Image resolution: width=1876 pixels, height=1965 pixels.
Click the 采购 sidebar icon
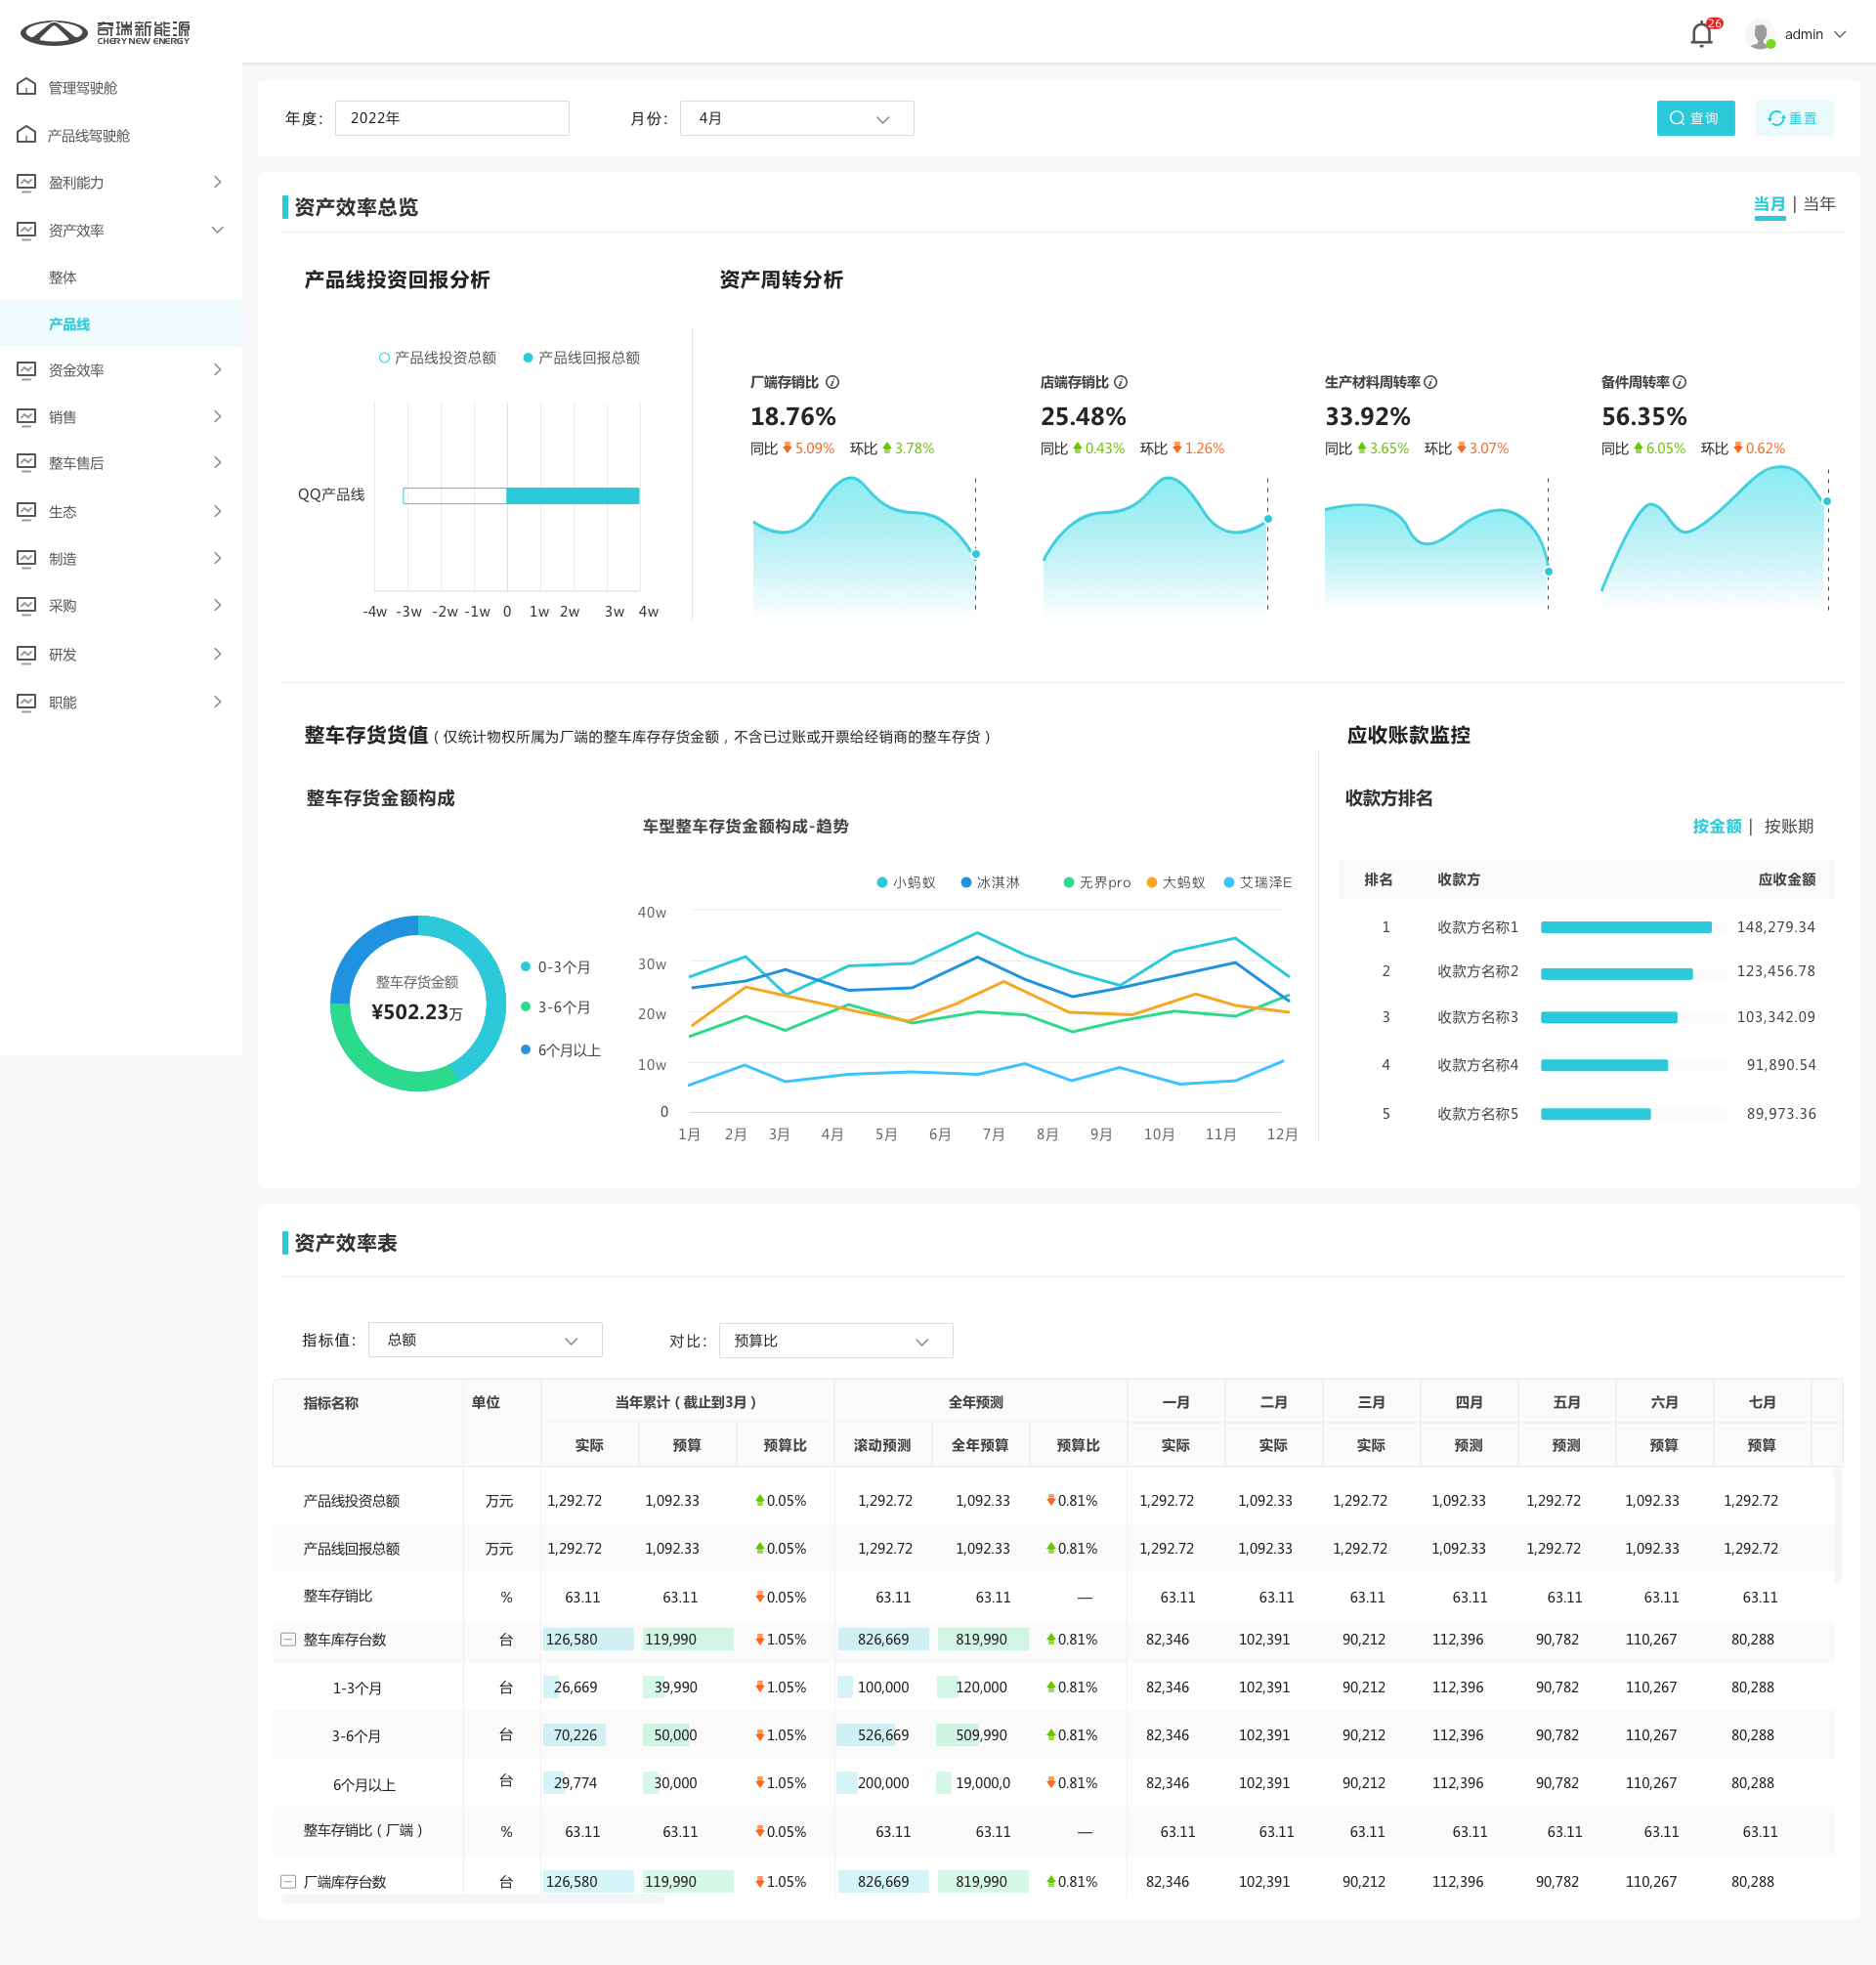tap(27, 605)
